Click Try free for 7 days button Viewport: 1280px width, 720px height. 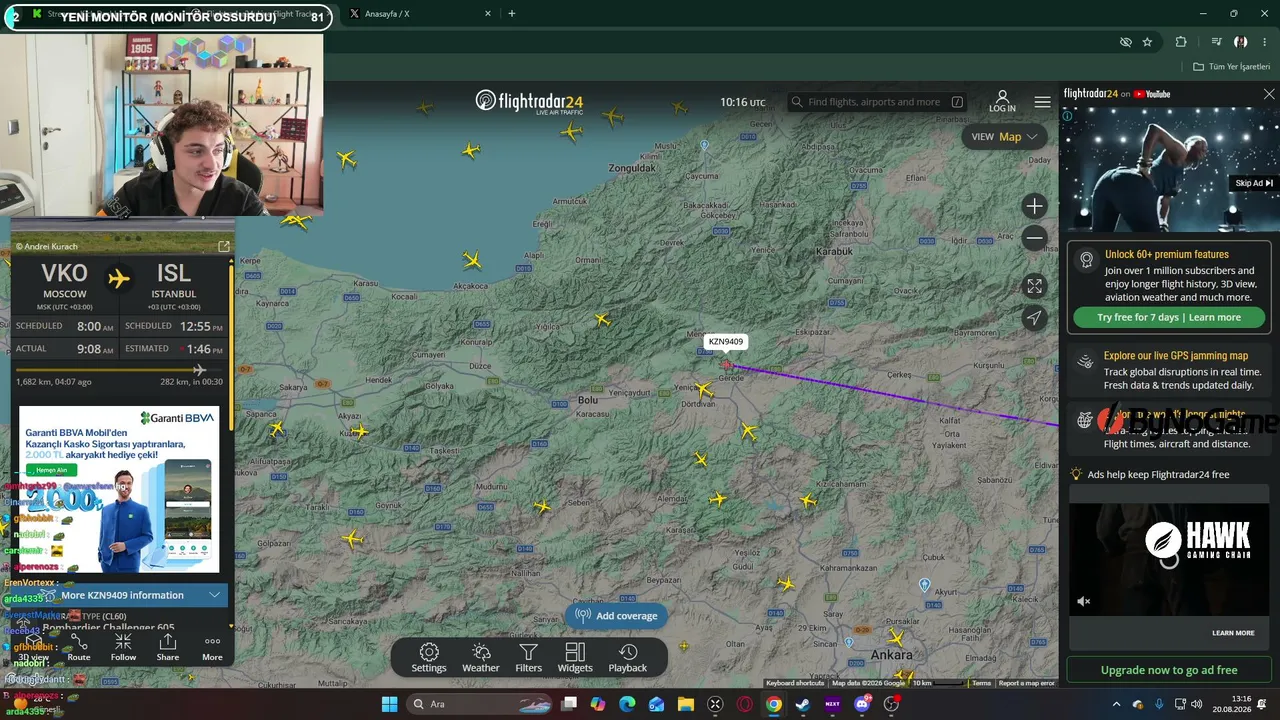coord(1169,317)
